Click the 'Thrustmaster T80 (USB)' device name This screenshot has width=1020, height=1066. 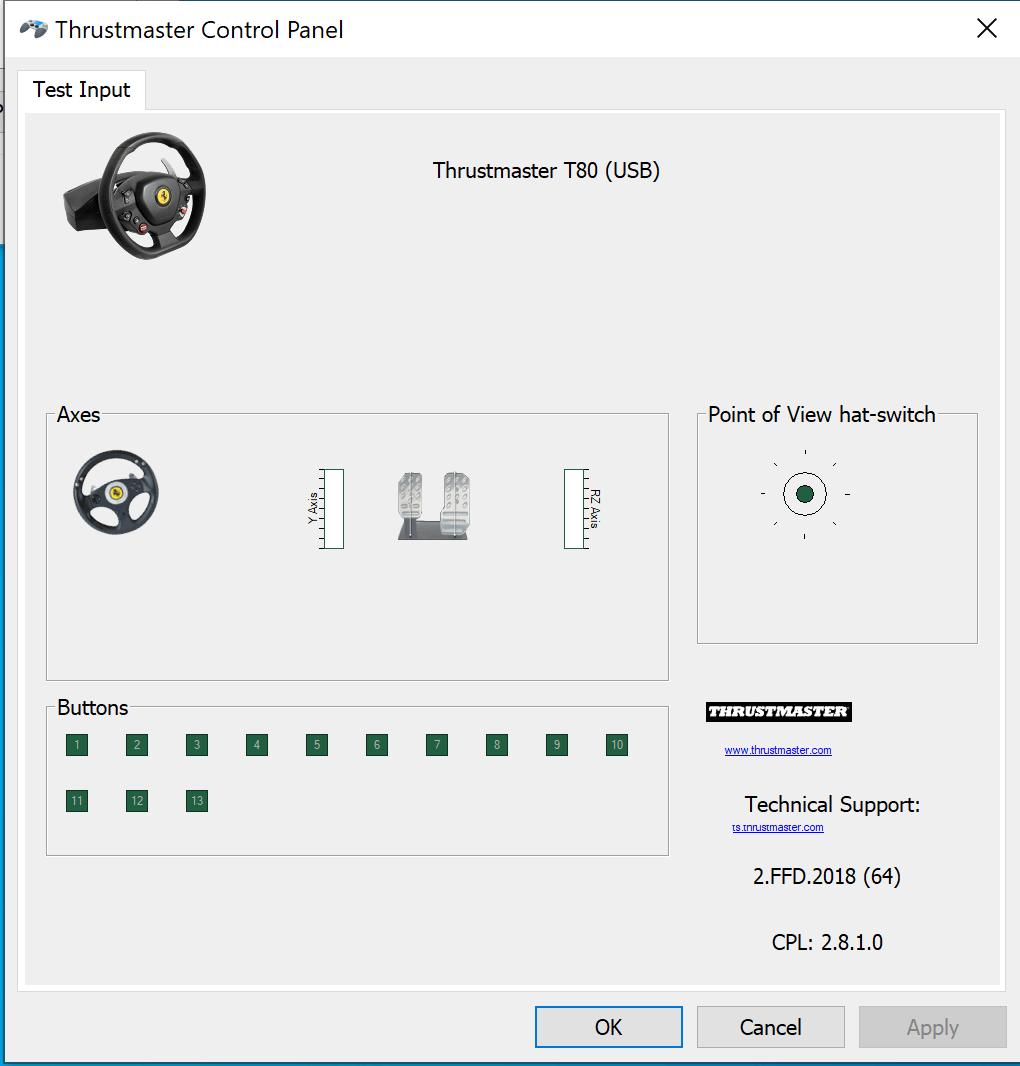(x=546, y=170)
